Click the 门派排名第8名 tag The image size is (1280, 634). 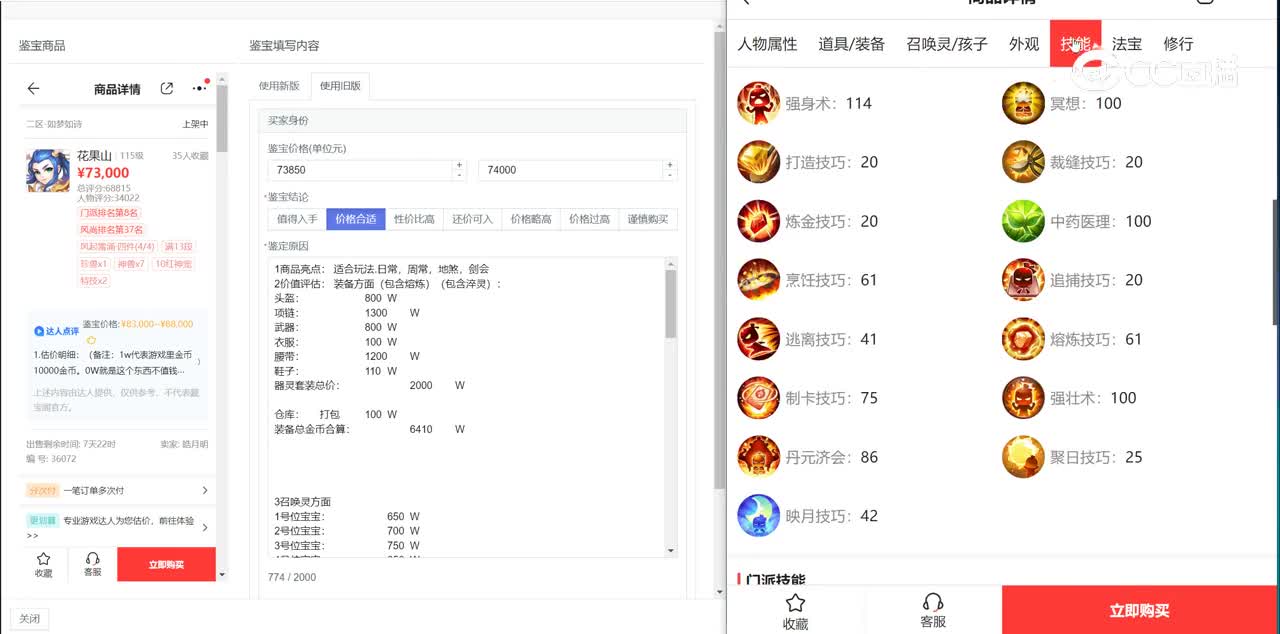[x=110, y=213]
